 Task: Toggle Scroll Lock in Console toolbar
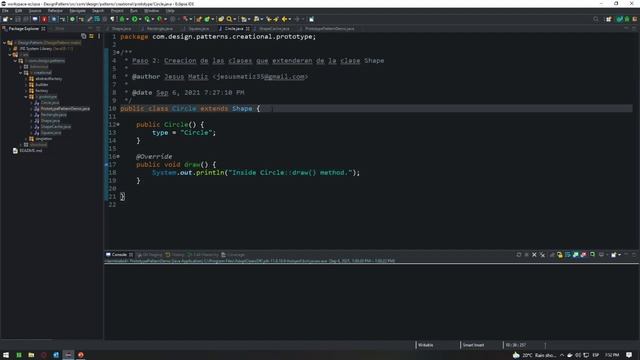pos(560,255)
